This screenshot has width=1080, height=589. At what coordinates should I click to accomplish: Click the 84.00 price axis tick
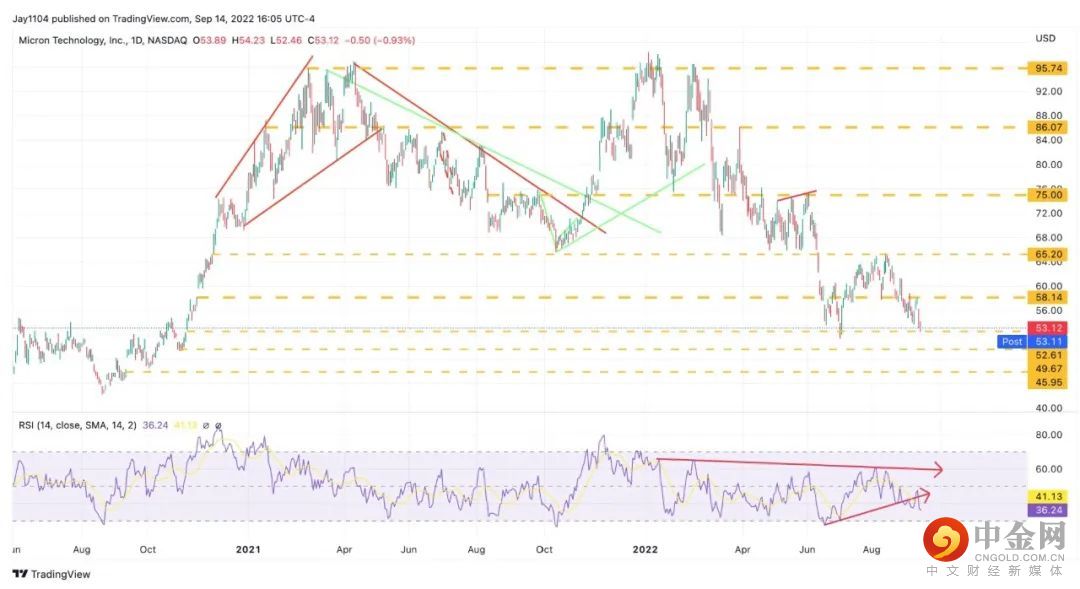coord(1048,141)
